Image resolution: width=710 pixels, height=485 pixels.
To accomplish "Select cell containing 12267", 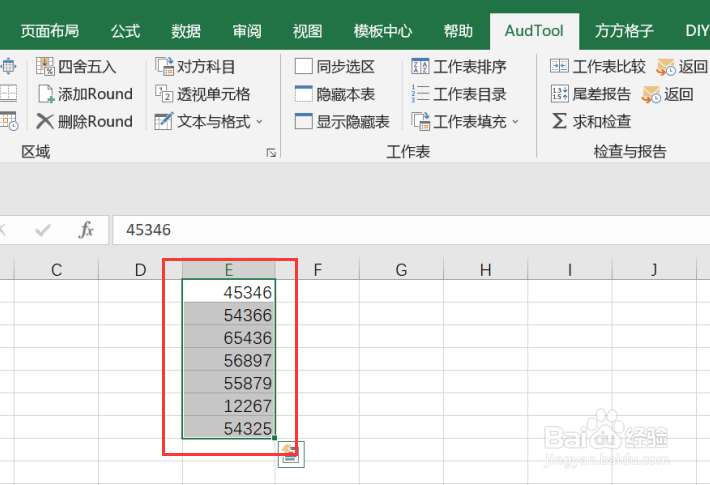I will point(229,405).
